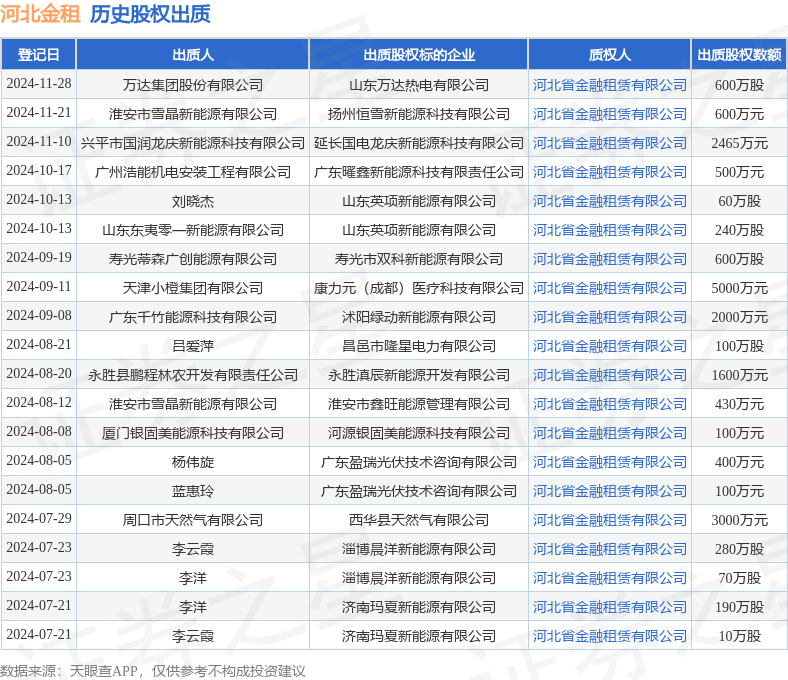Select 河源银固美能源科技有限公司 cell
The width and height of the screenshot is (788, 680).
[419, 433]
